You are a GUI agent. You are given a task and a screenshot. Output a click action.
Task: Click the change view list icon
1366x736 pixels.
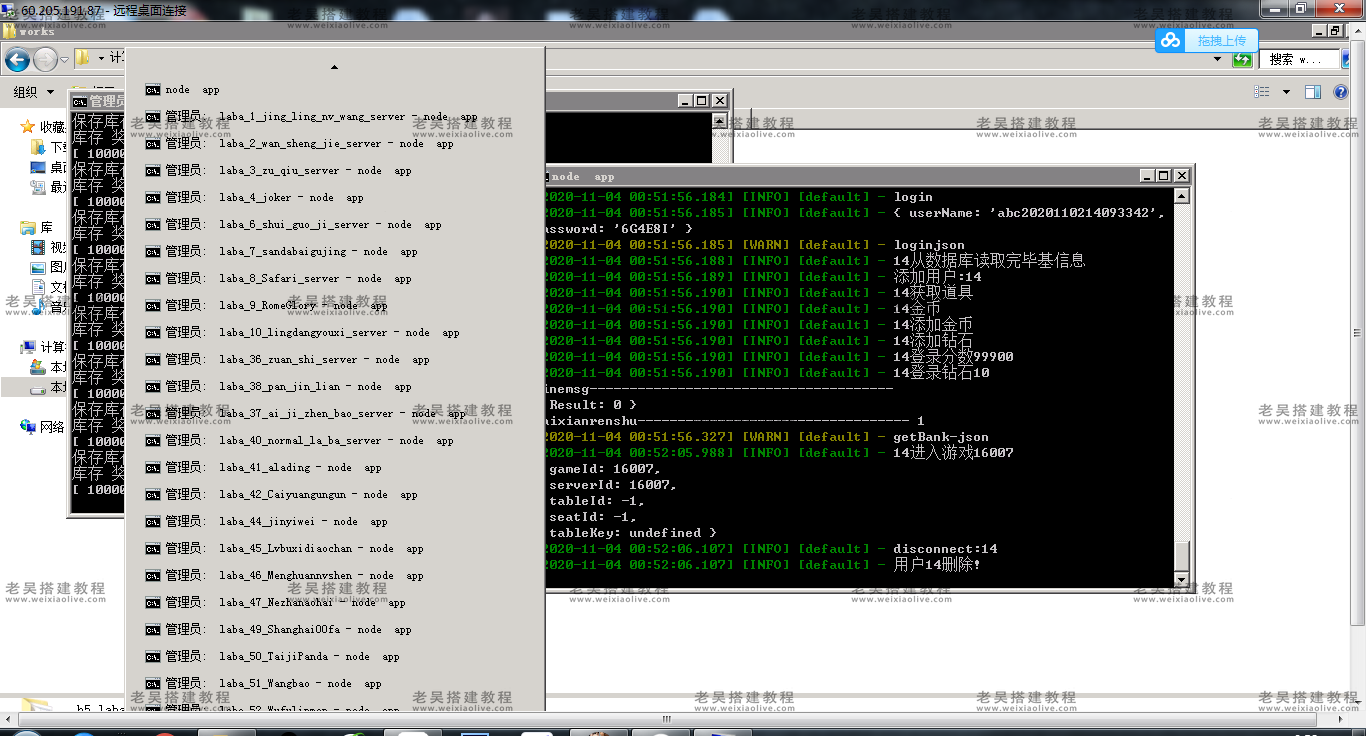(1262, 92)
